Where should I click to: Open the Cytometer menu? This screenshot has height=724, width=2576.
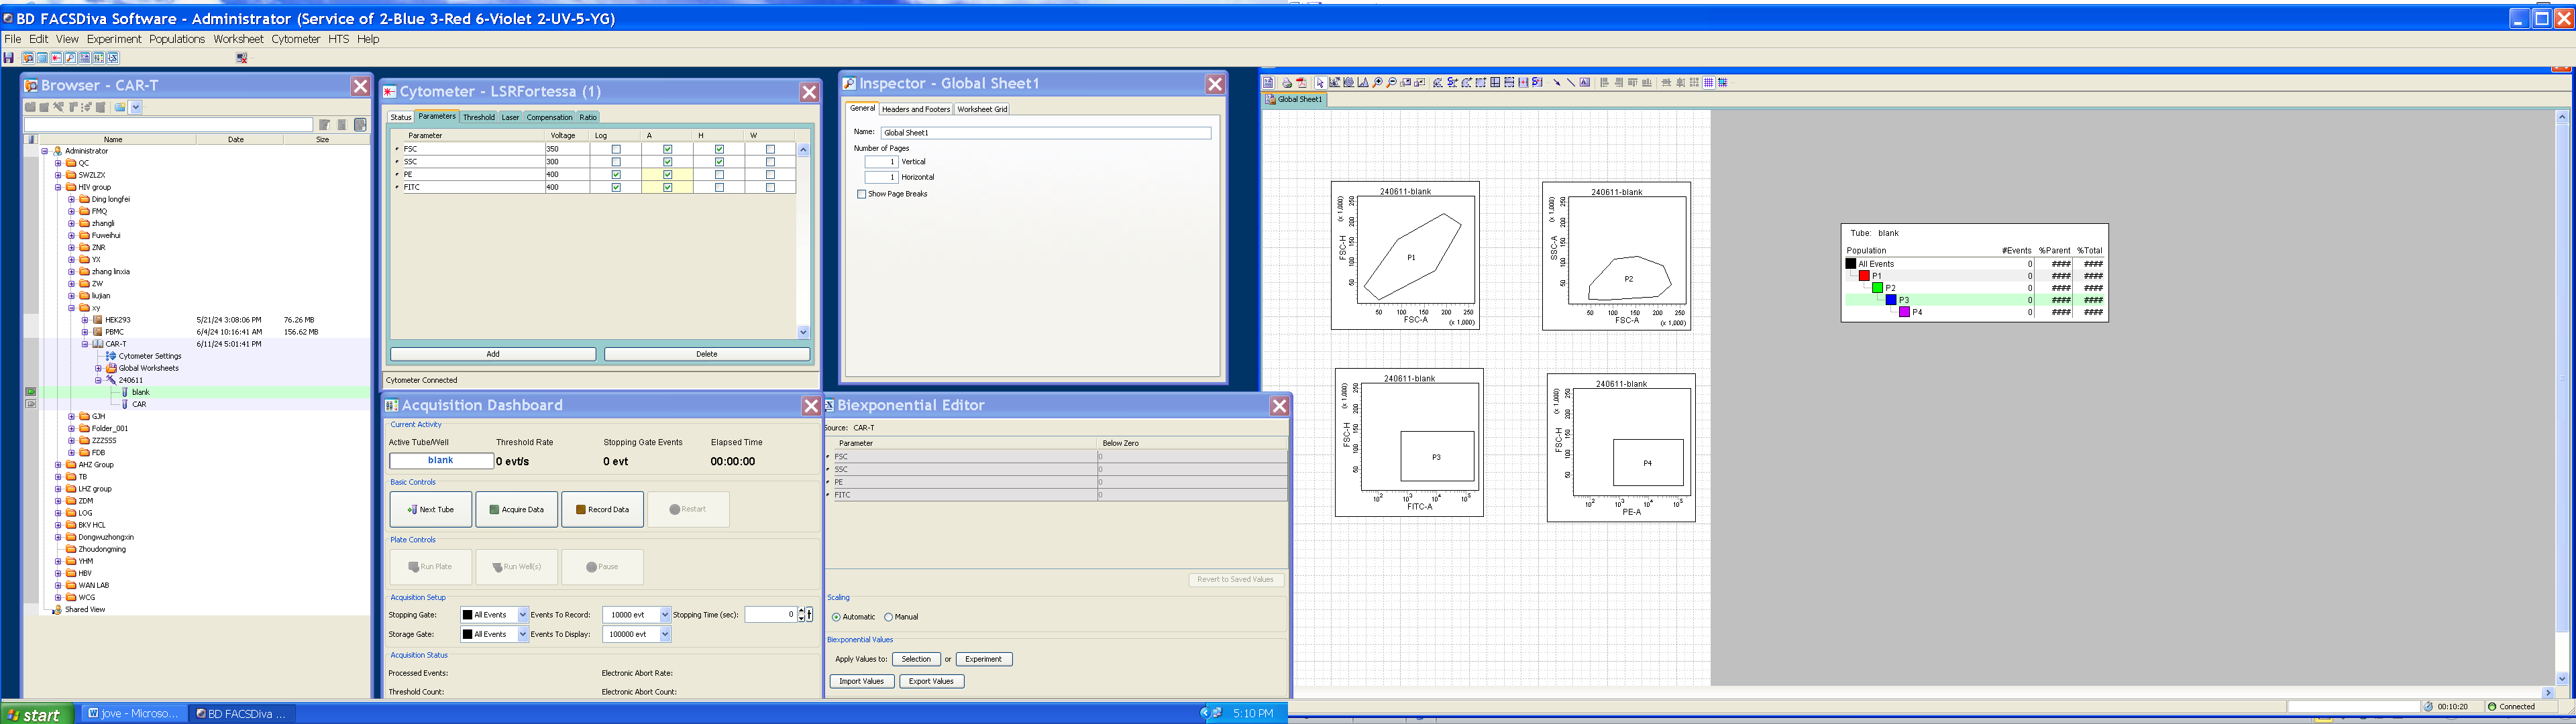tap(295, 39)
